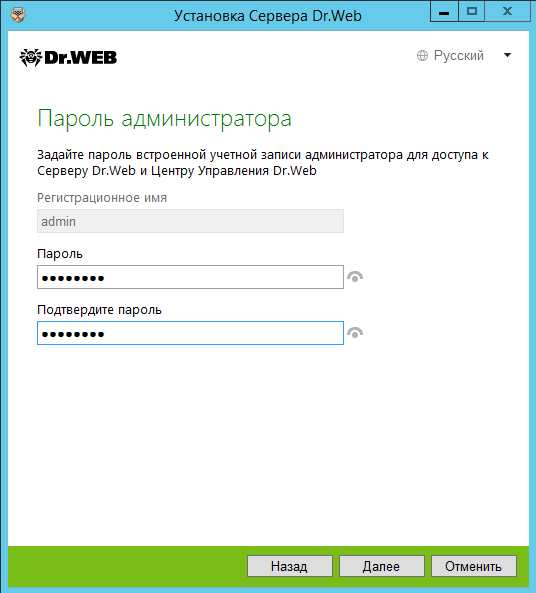Click the installer box icon in title bar

[17, 15]
